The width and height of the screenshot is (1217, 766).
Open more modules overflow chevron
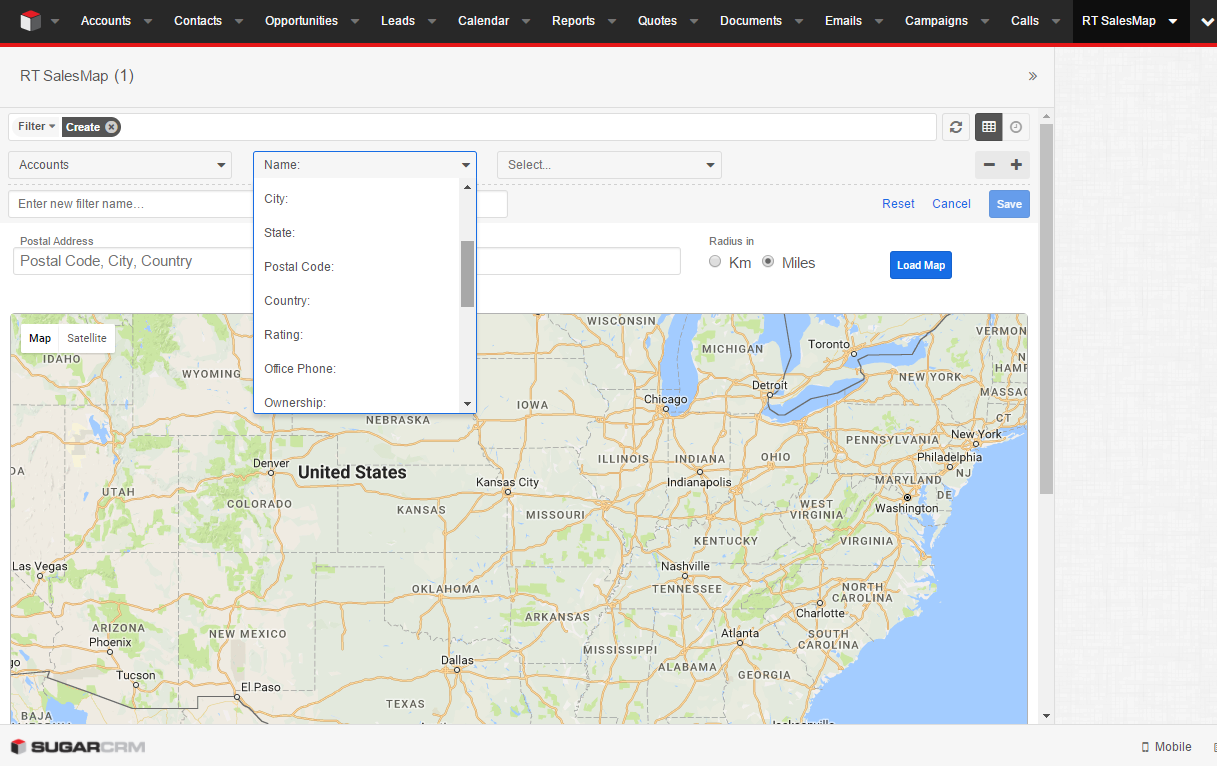click(x=1208, y=21)
